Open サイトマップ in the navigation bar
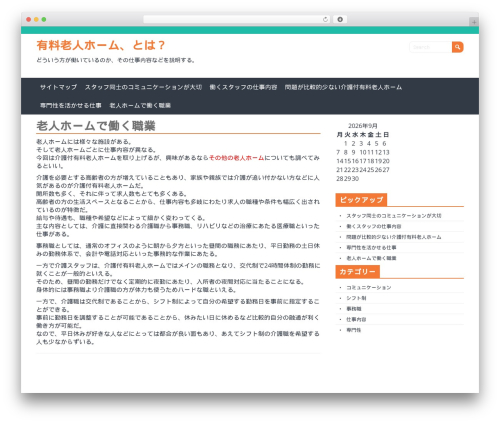500x423 pixels. tap(58, 87)
